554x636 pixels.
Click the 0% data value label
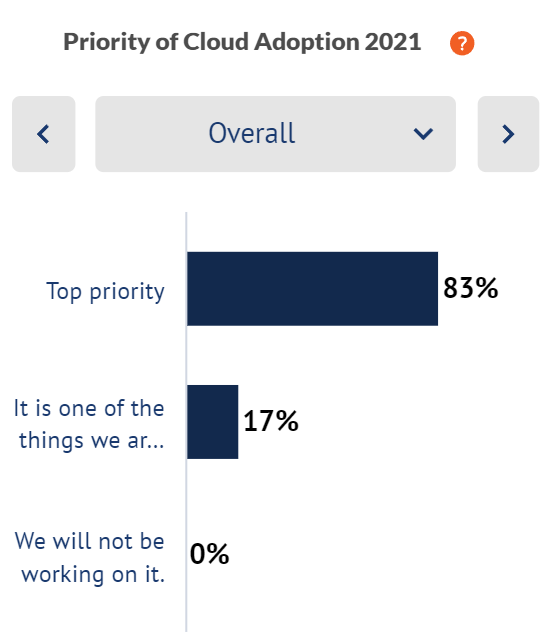(x=209, y=554)
